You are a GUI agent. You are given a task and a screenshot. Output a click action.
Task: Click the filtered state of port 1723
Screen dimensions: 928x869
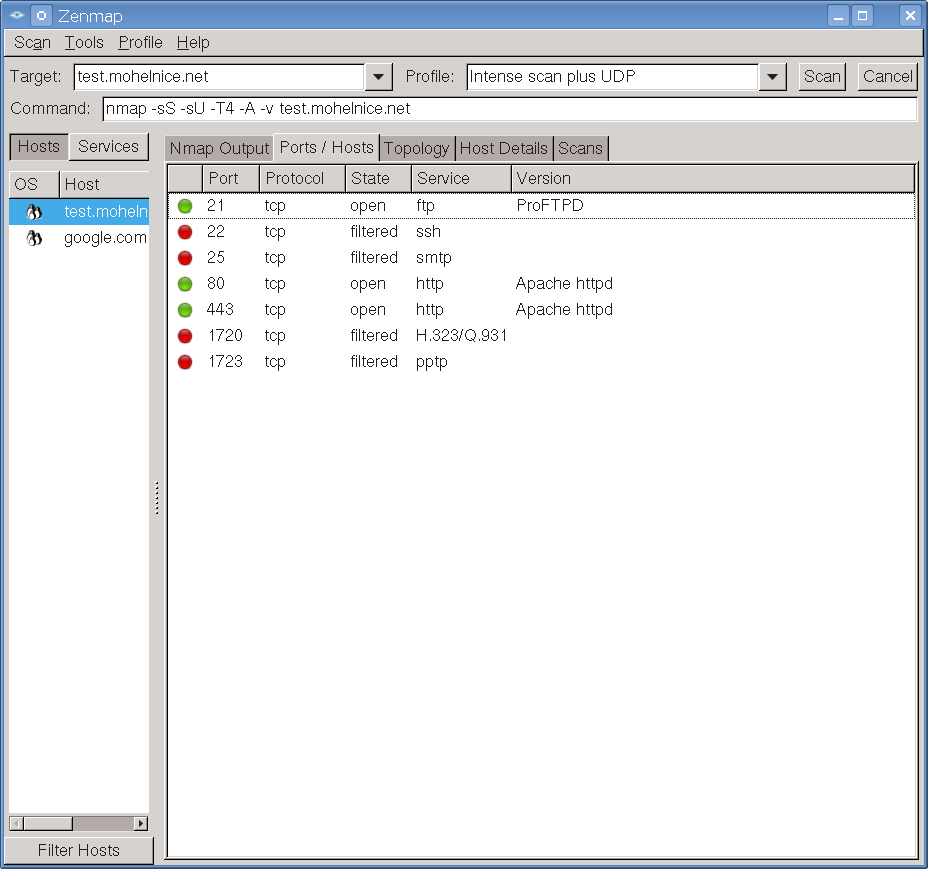374,362
